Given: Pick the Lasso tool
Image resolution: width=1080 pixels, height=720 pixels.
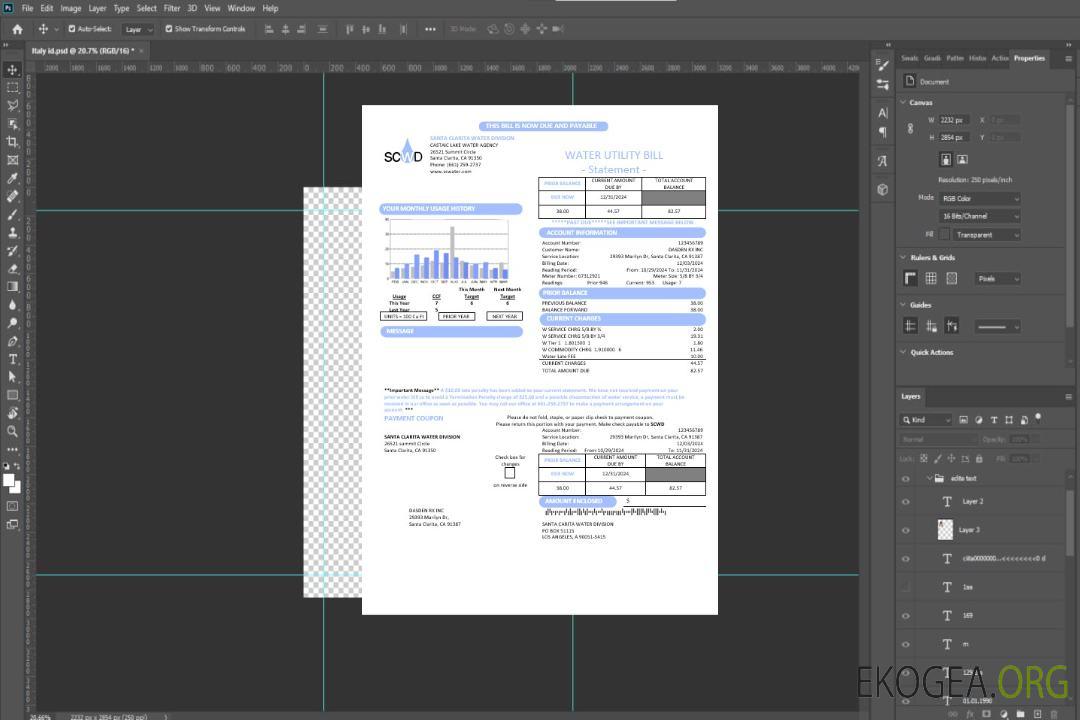Looking at the screenshot, I should (x=13, y=105).
